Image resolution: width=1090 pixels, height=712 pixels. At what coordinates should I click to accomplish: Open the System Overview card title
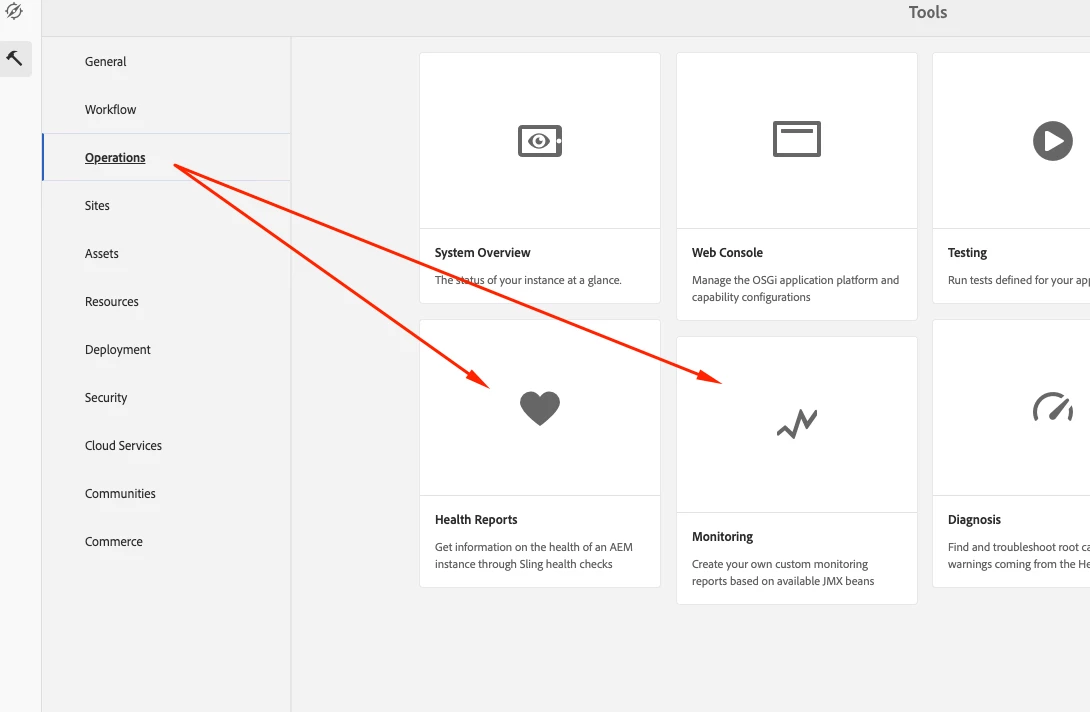[x=482, y=252]
